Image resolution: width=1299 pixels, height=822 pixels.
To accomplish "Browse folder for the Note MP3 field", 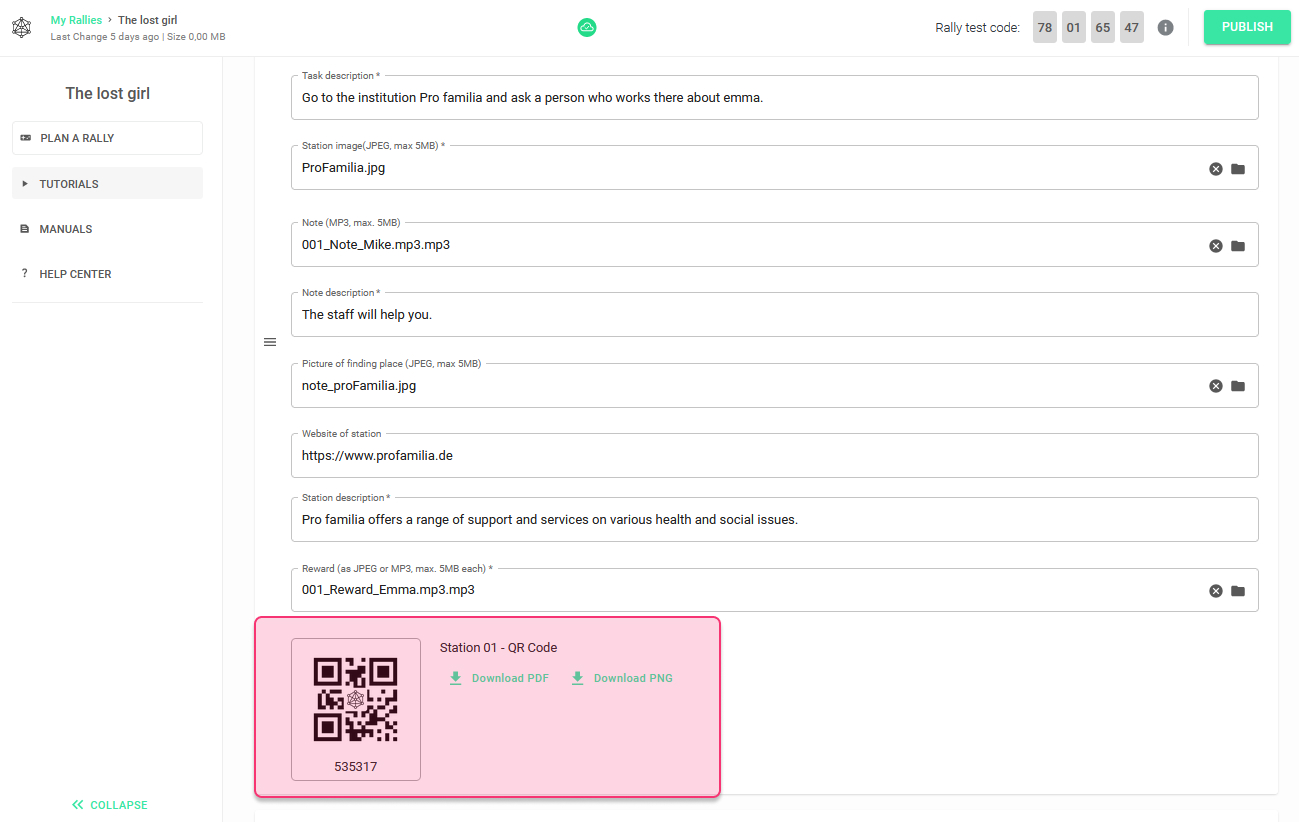I will coord(1238,246).
